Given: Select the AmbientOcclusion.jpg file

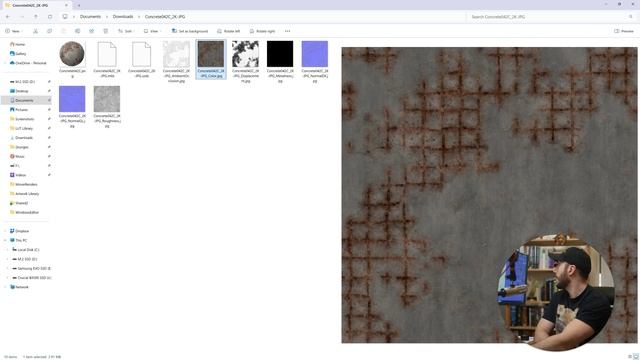Looking at the screenshot, I should 176,62.
